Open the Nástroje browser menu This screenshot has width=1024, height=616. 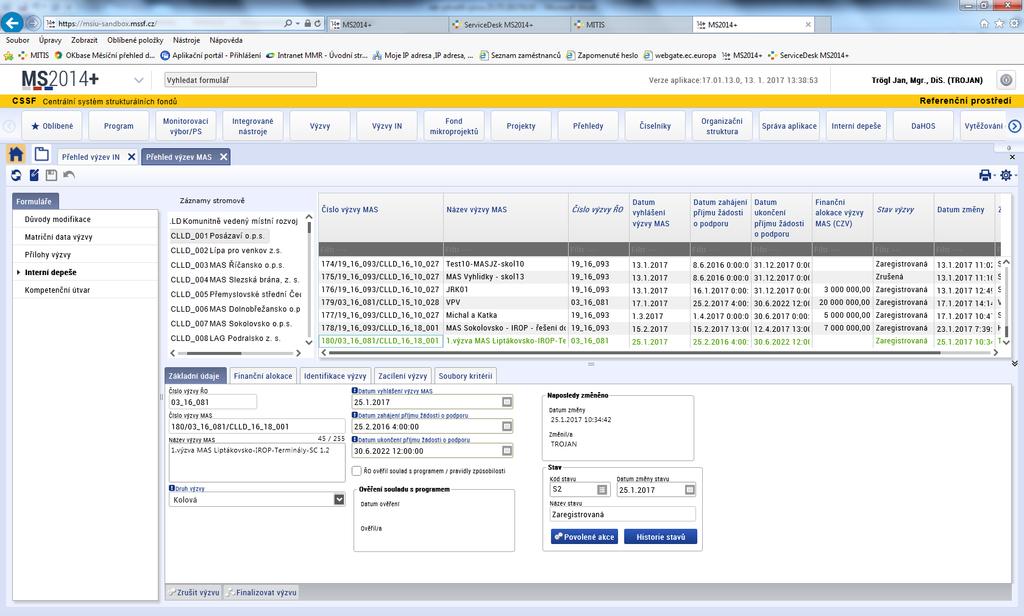pos(187,41)
